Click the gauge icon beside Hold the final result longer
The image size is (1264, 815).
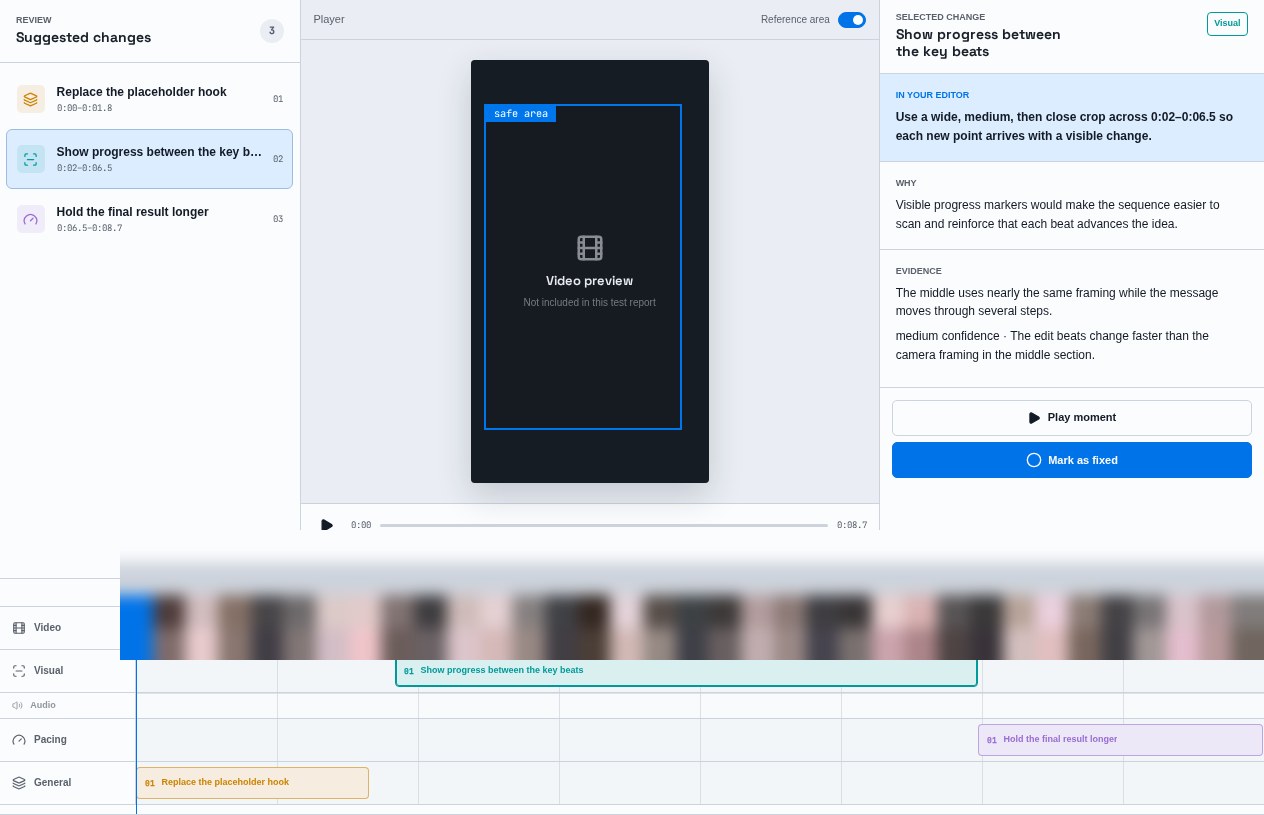[x=31, y=219]
